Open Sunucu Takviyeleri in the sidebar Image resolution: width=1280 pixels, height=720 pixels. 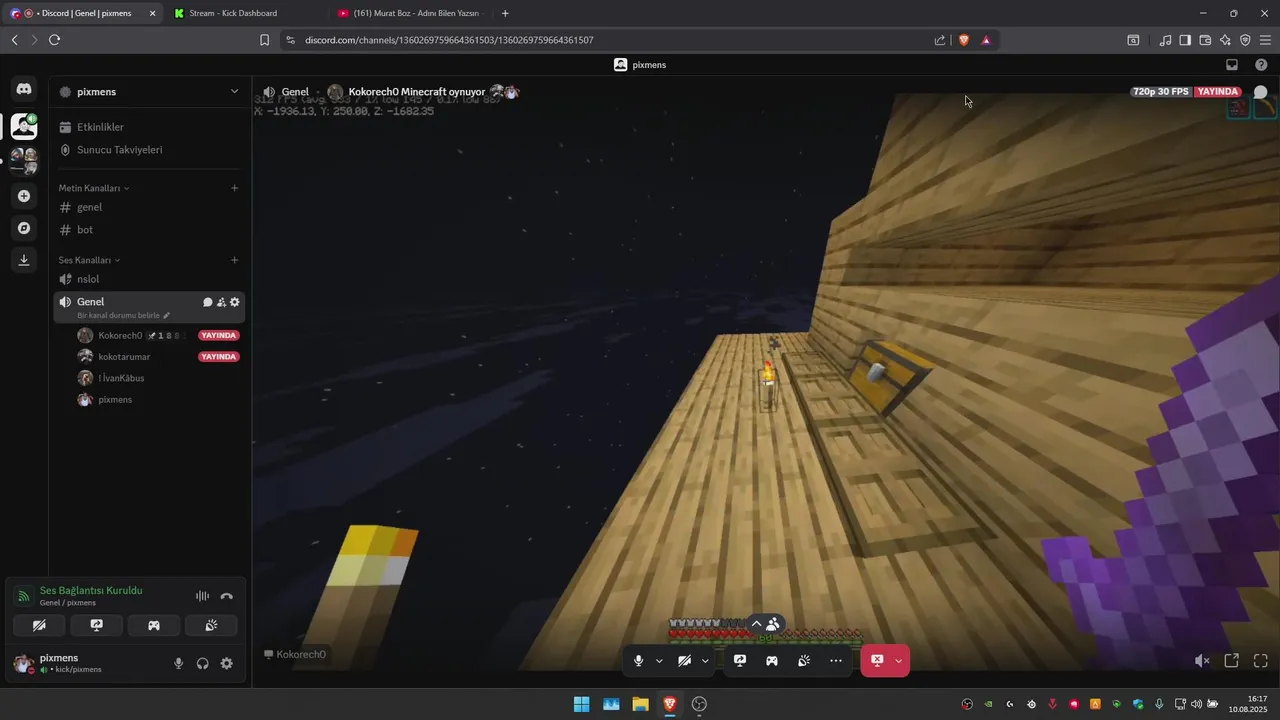[x=150, y=149]
